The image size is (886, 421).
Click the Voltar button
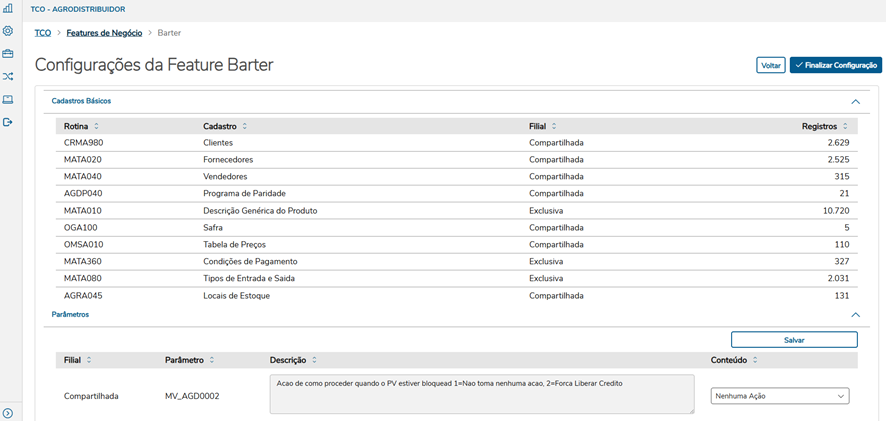(770, 65)
